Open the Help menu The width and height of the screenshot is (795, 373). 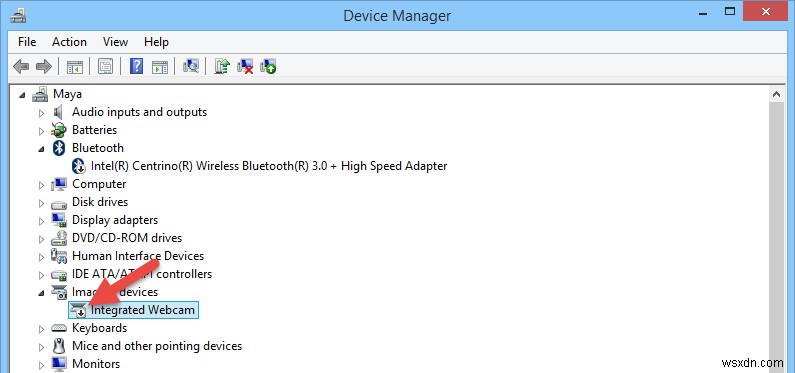coord(156,42)
